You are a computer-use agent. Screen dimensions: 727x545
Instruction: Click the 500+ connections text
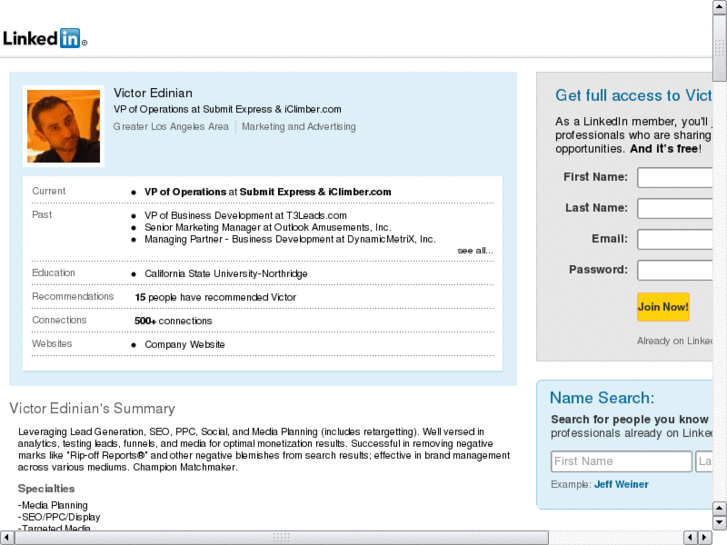tap(173, 321)
